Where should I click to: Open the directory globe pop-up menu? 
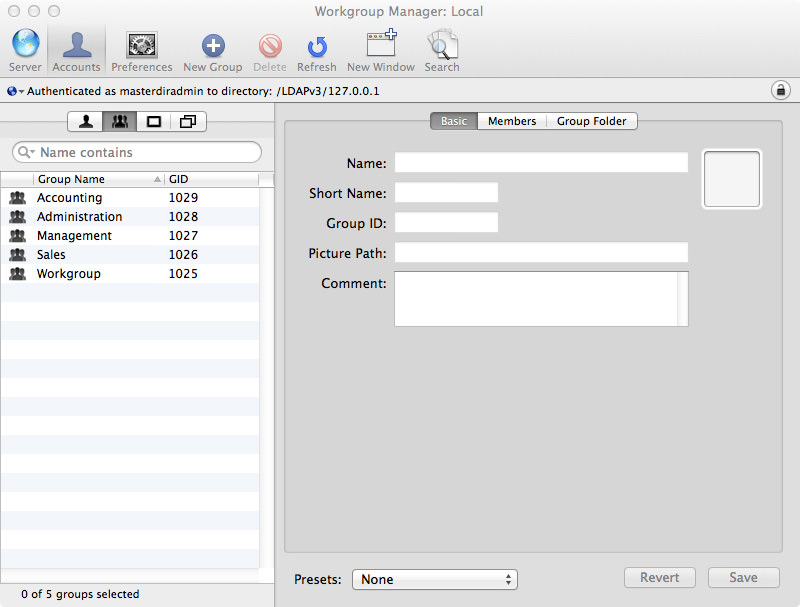tap(15, 91)
